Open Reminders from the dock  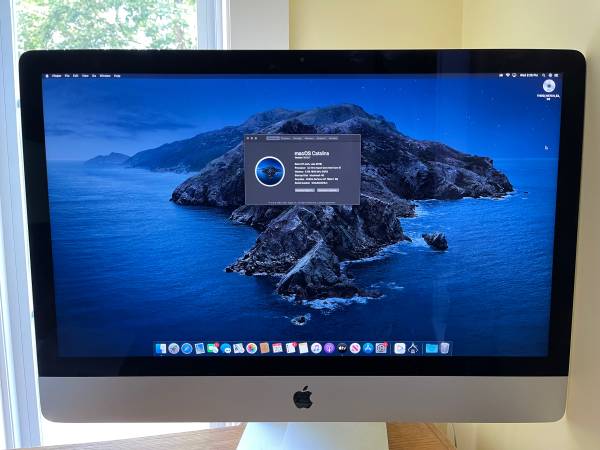[x=291, y=348]
